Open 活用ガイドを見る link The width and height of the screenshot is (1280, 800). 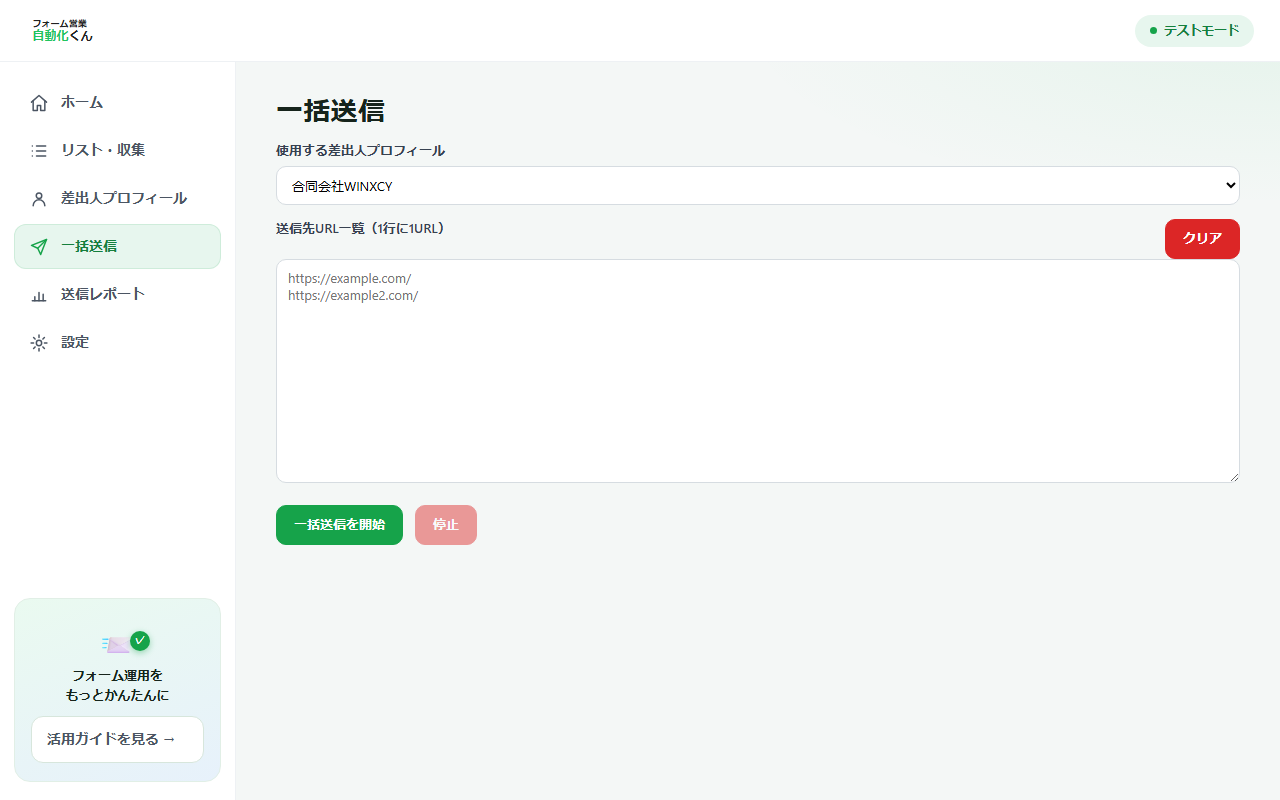117,739
